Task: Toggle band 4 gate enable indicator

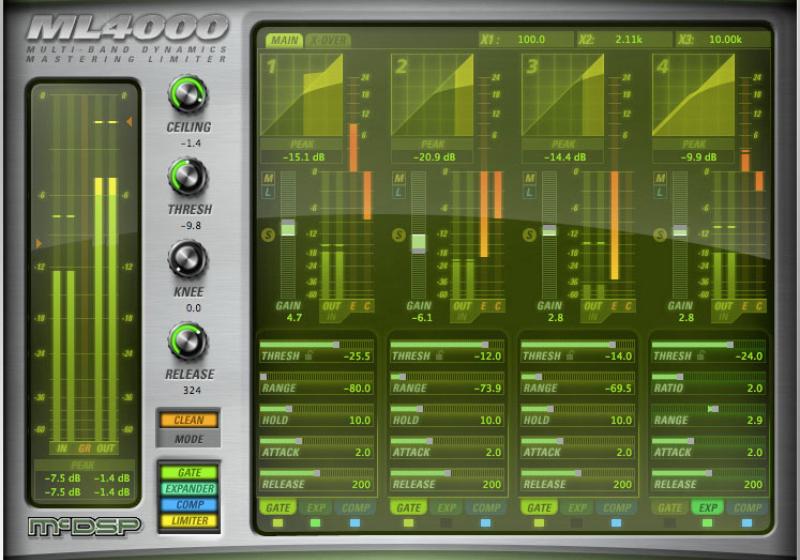Action: (670, 523)
